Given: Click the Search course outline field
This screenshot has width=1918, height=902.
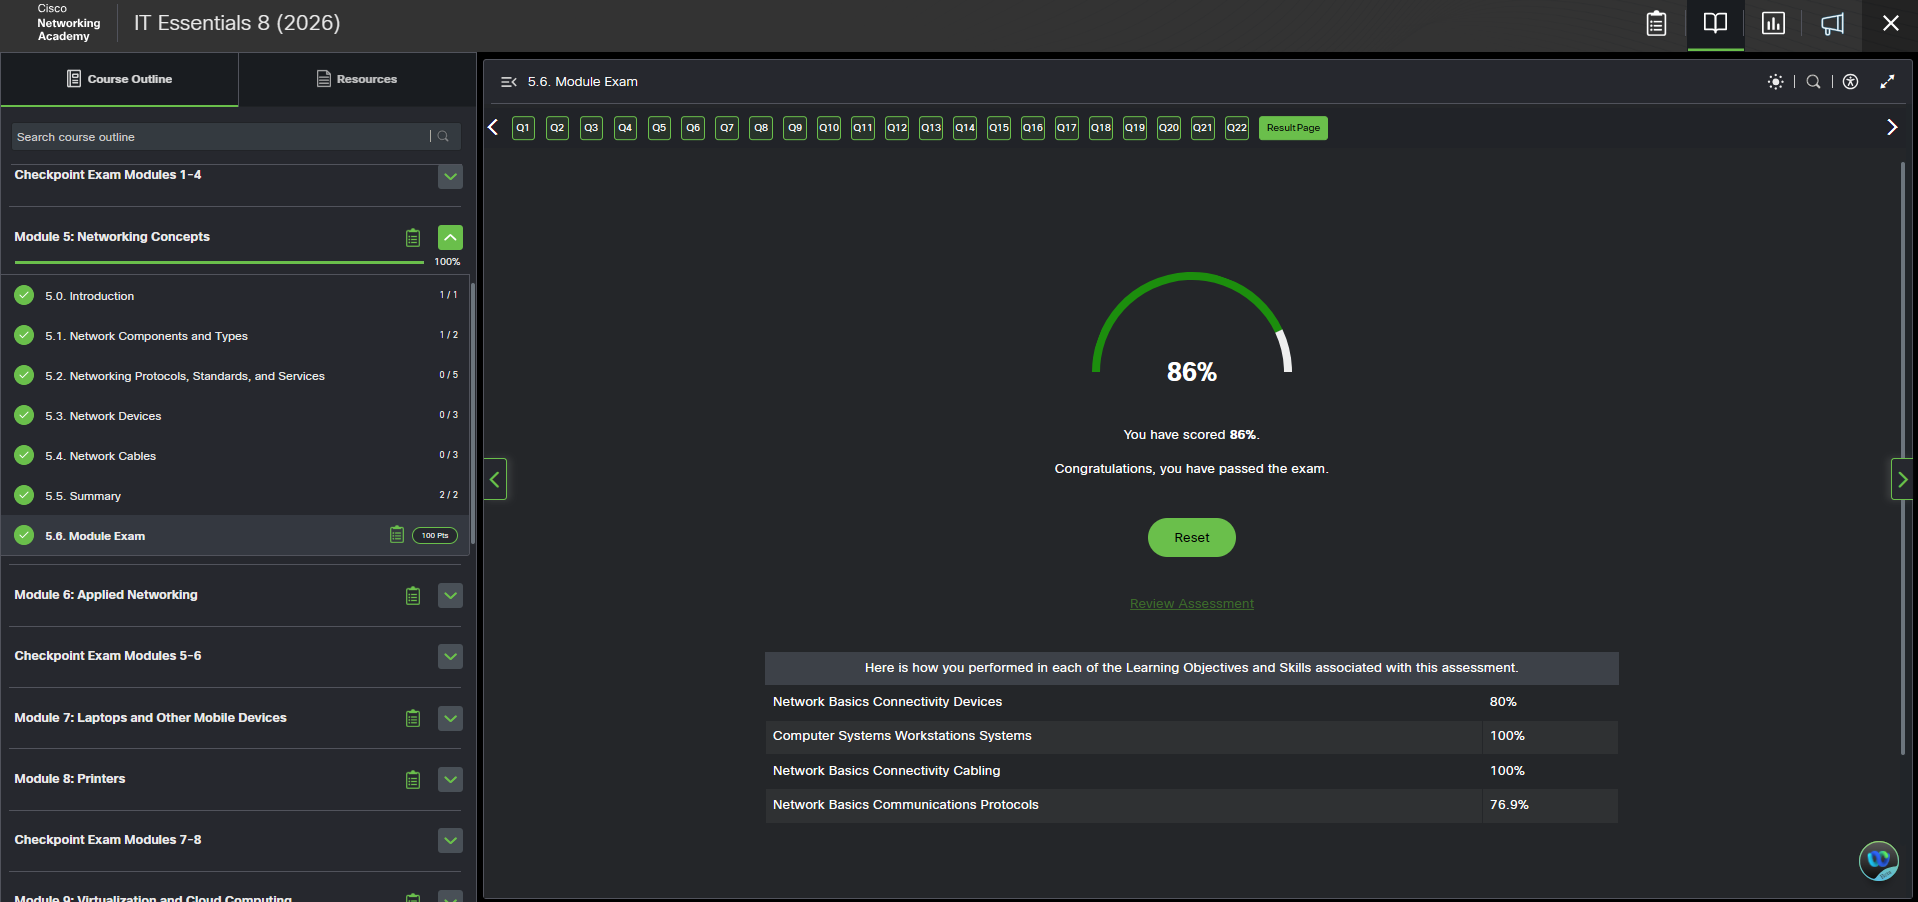Looking at the screenshot, I should [222, 137].
